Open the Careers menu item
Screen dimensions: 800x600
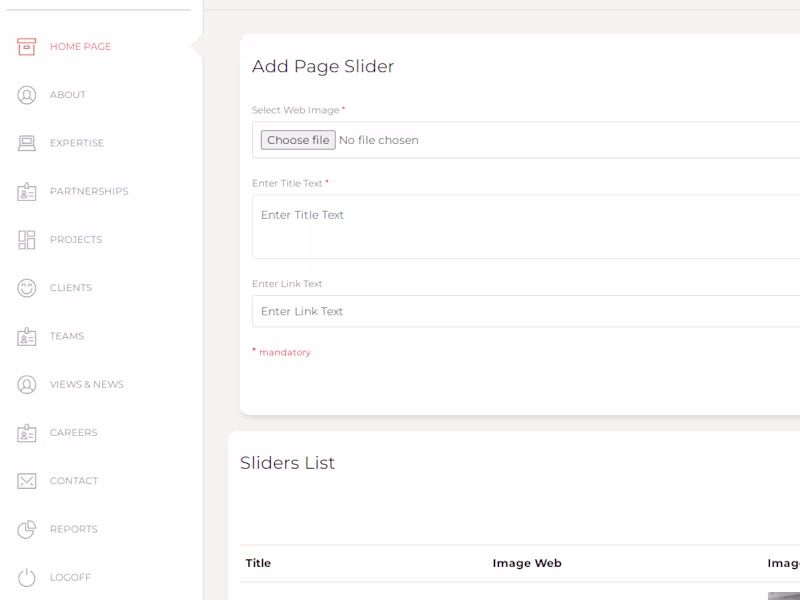point(74,433)
